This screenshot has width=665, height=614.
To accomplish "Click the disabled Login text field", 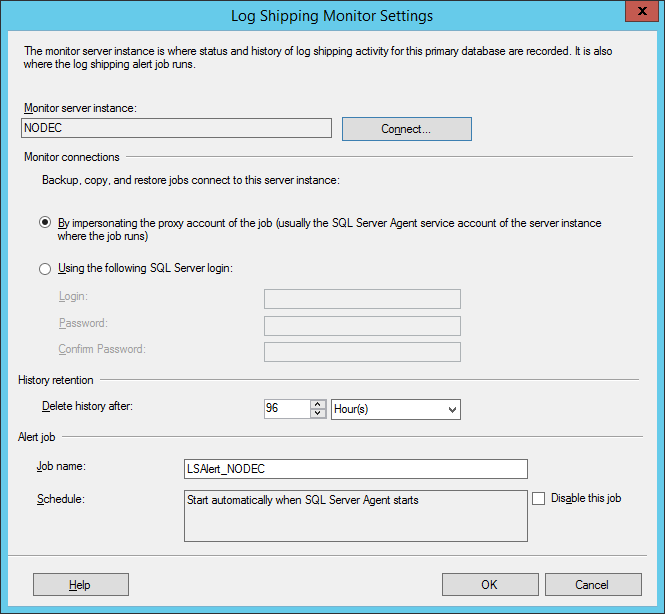I will [362, 299].
